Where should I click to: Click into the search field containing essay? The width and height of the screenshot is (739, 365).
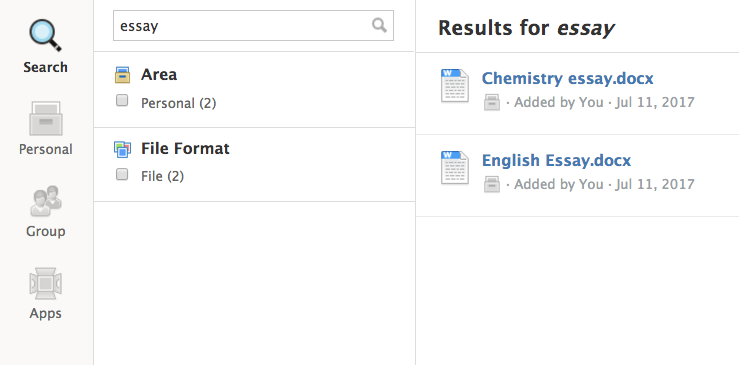point(253,25)
